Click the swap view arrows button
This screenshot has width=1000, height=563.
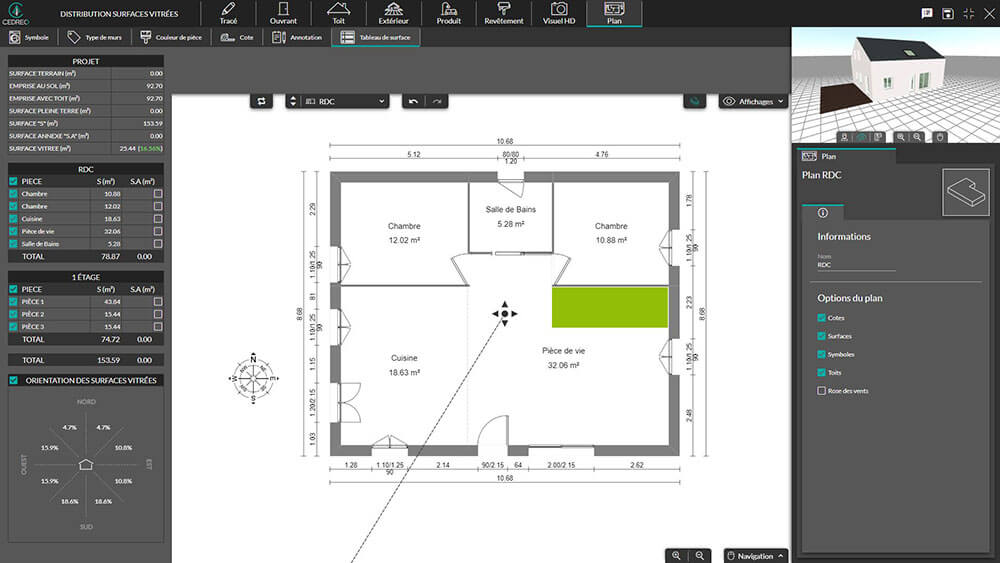[262, 101]
